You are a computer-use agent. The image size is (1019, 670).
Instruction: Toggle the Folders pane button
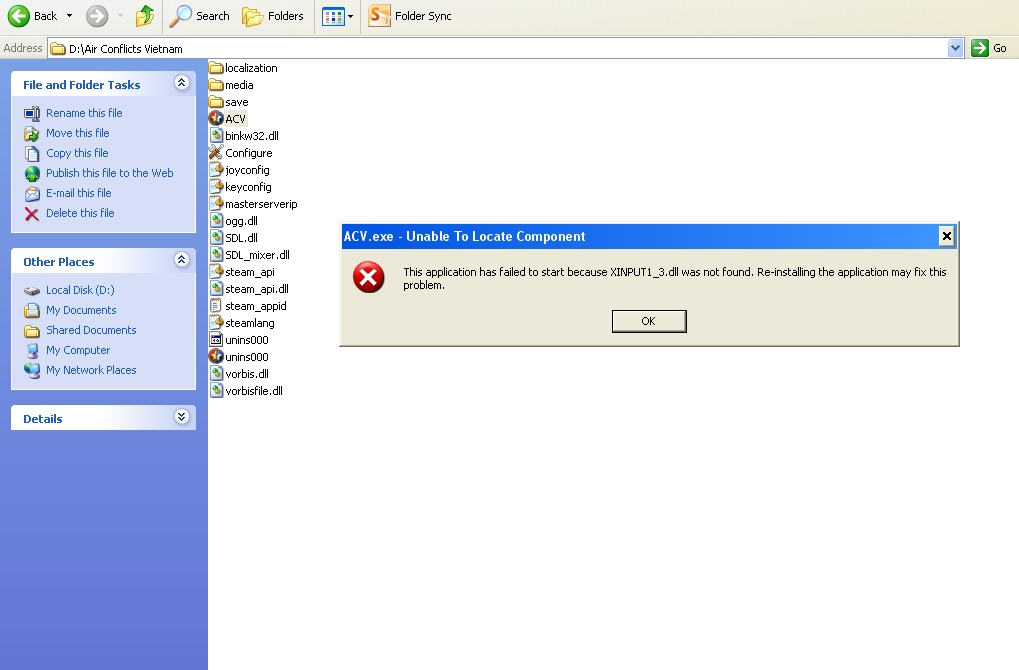click(x=273, y=16)
